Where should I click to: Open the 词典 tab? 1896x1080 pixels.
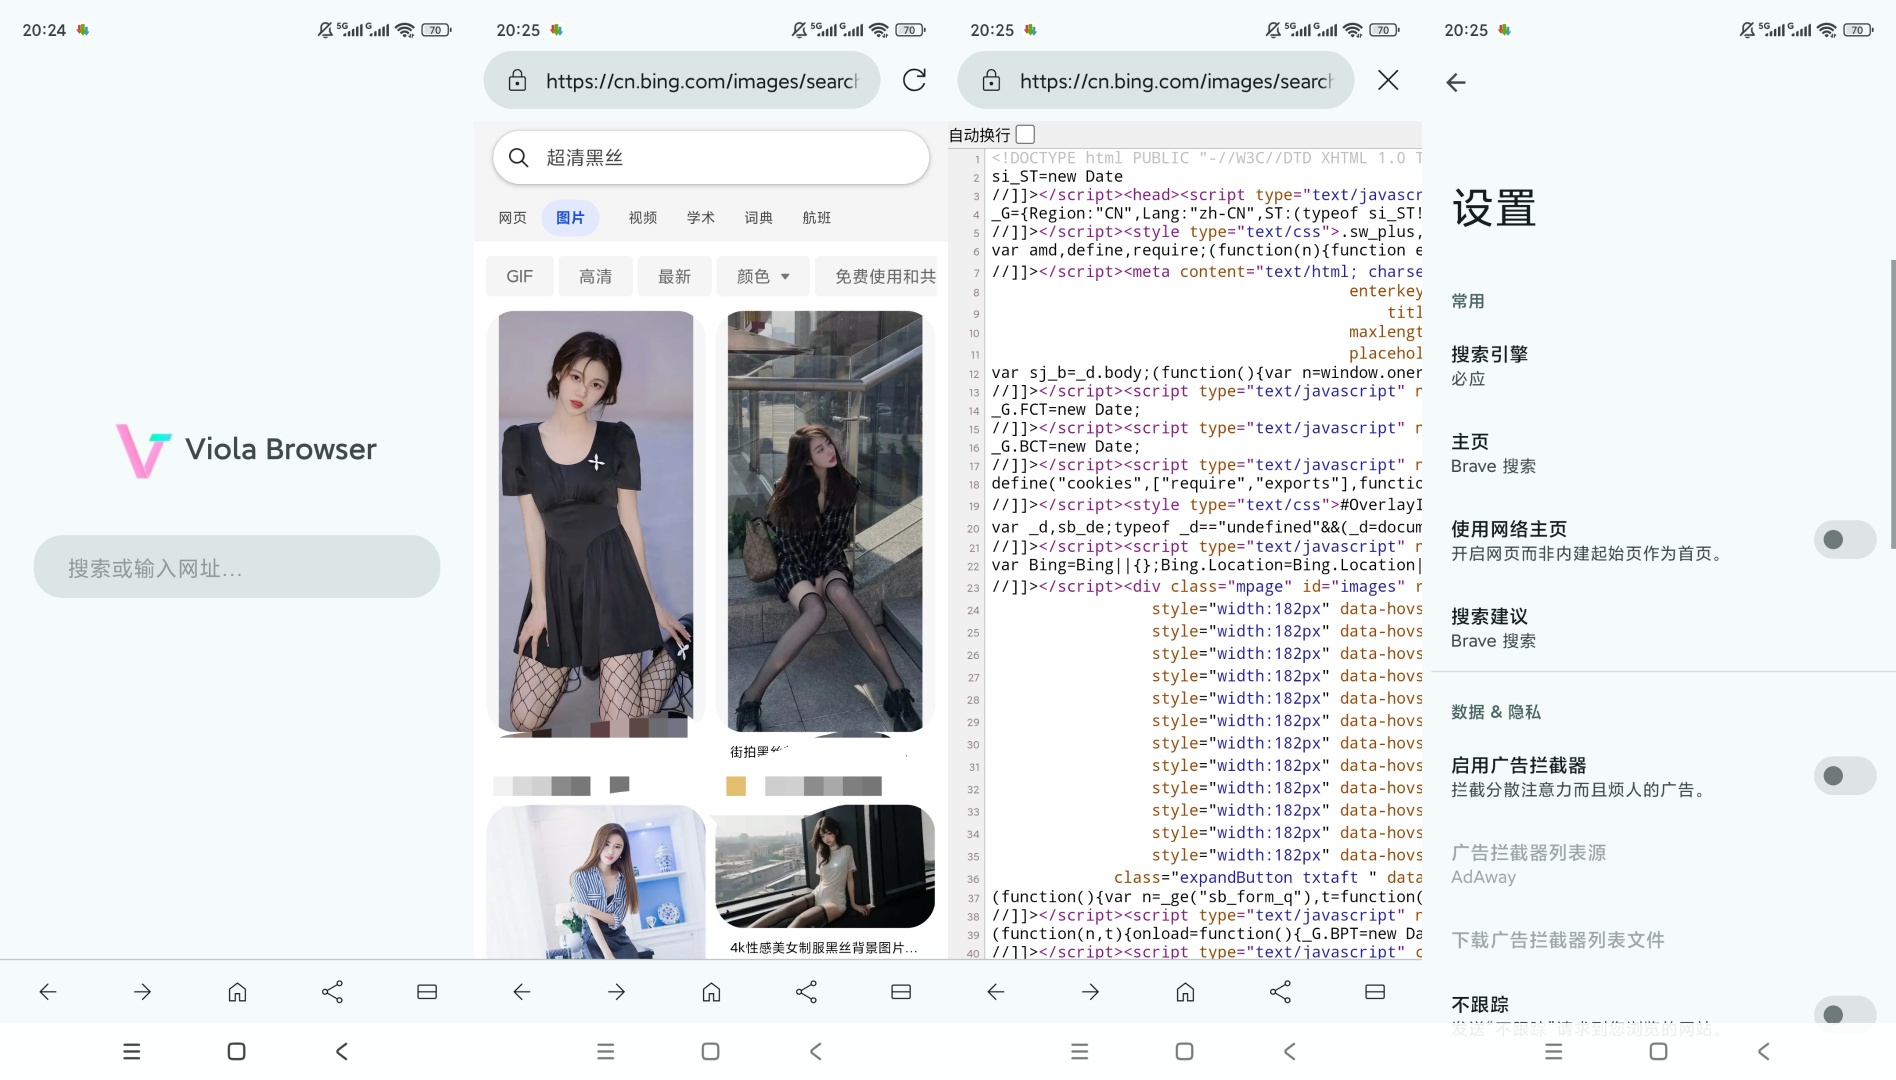[x=759, y=218]
